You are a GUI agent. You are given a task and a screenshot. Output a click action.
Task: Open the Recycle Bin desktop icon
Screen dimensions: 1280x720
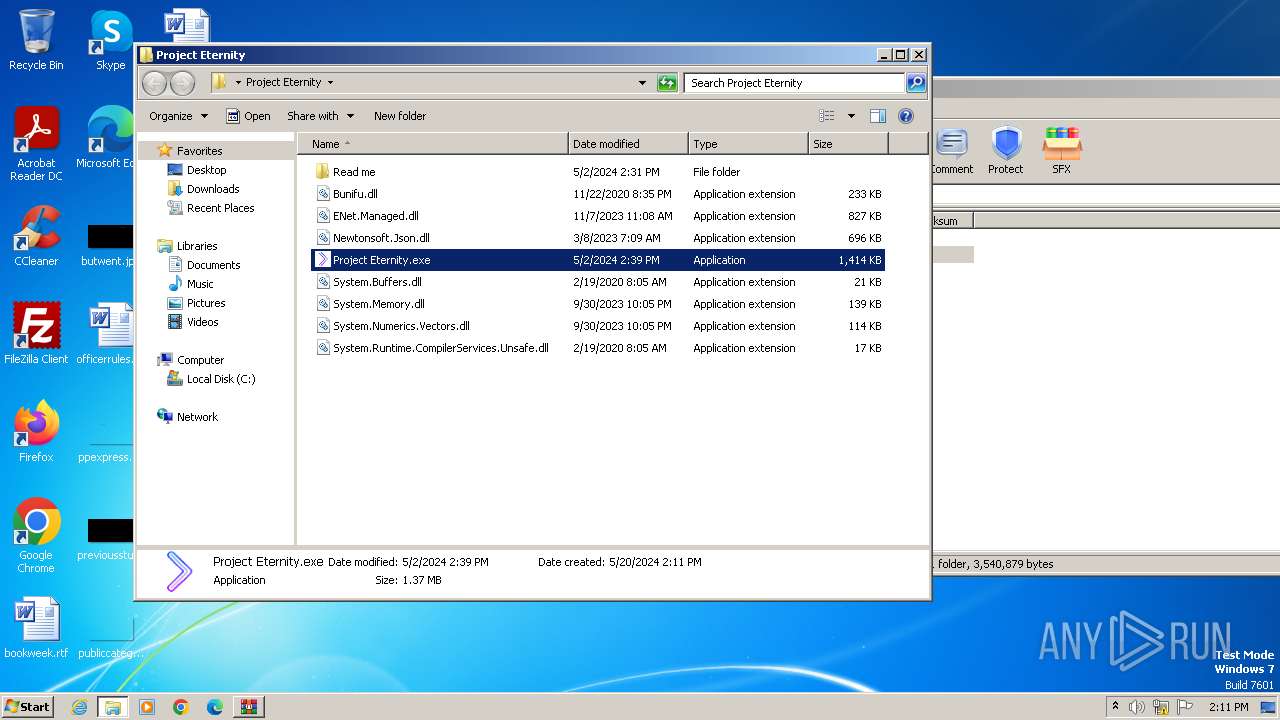(x=36, y=40)
